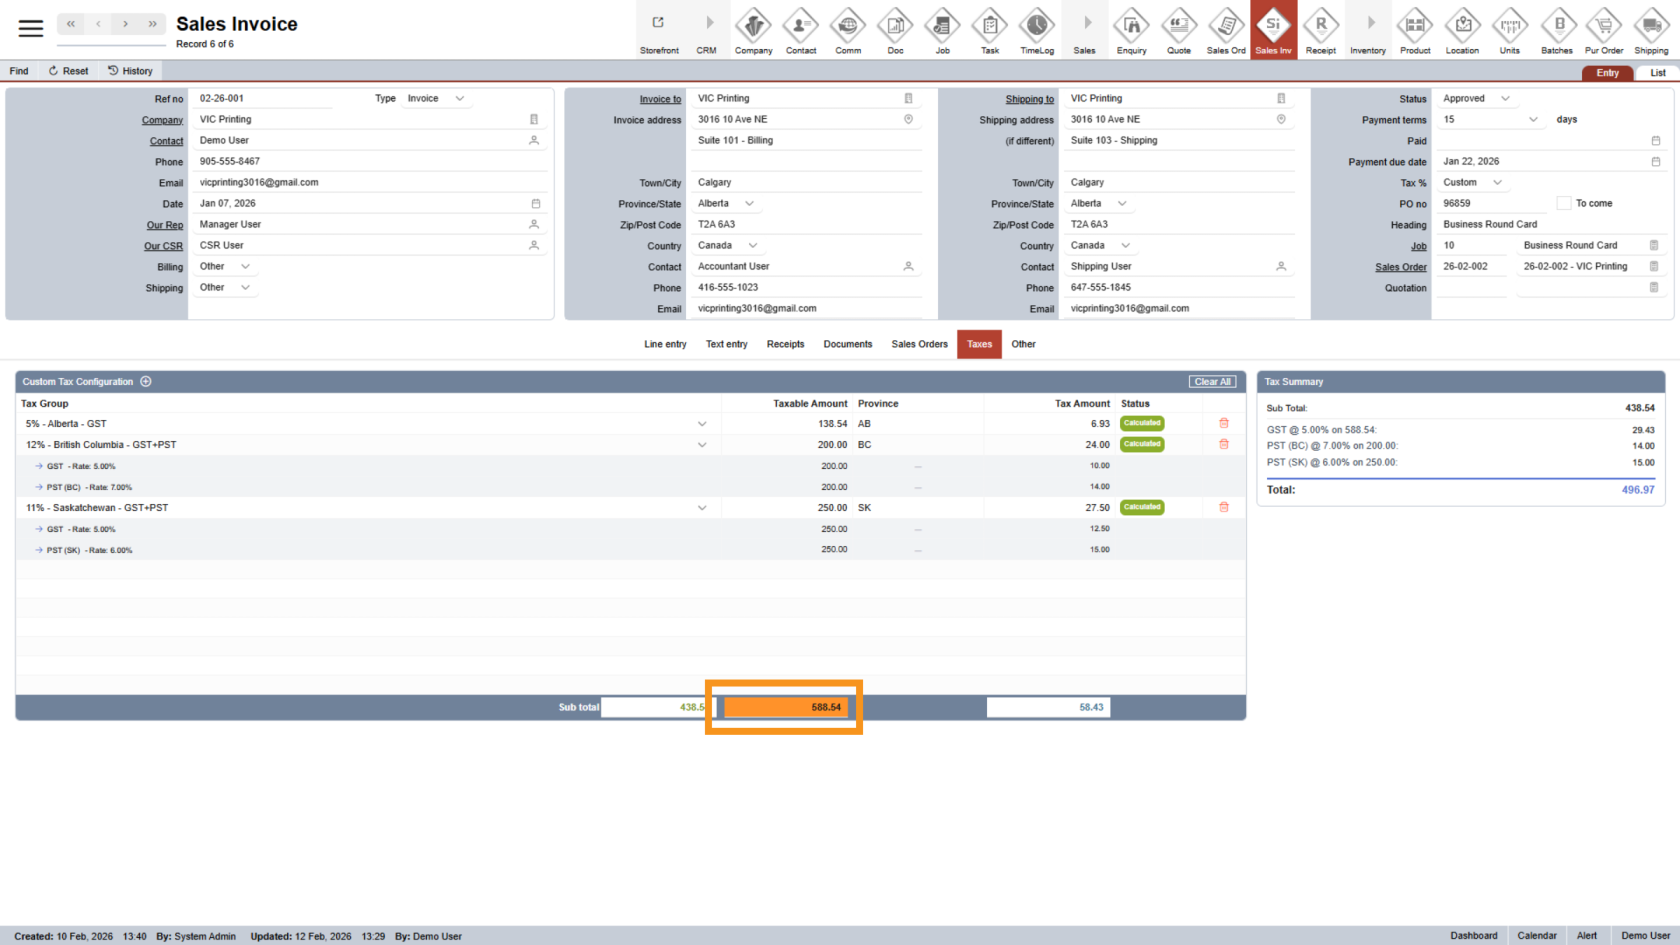Open the hamburger main menu
Screen dimensions: 1680x945
(31, 28)
